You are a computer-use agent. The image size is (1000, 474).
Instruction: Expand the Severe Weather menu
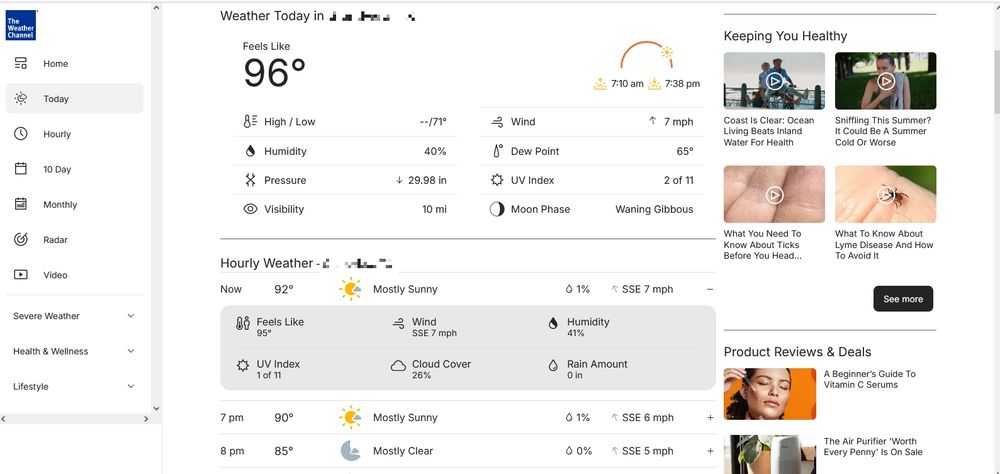point(75,316)
